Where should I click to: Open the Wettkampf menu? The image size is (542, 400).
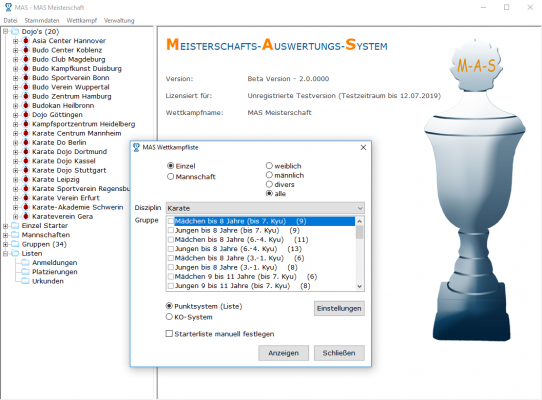click(x=82, y=20)
